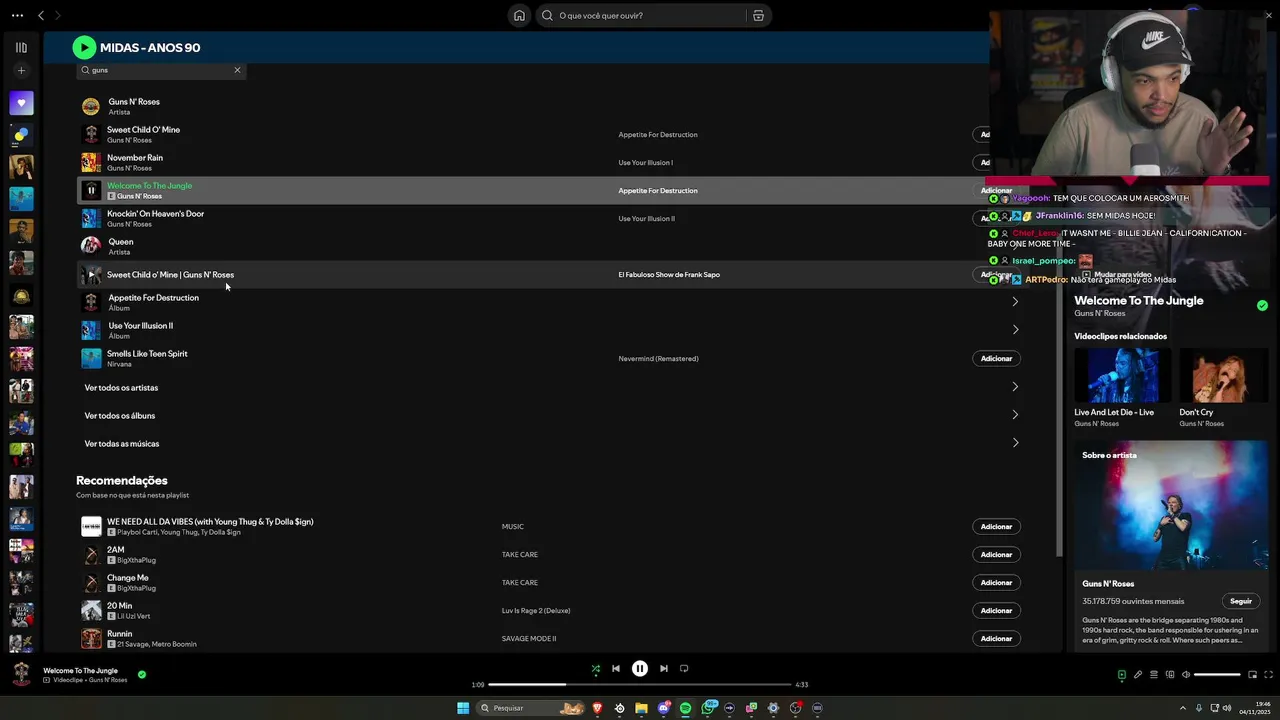Toggle repeat in the player bar
1280x720 pixels.
click(684, 669)
